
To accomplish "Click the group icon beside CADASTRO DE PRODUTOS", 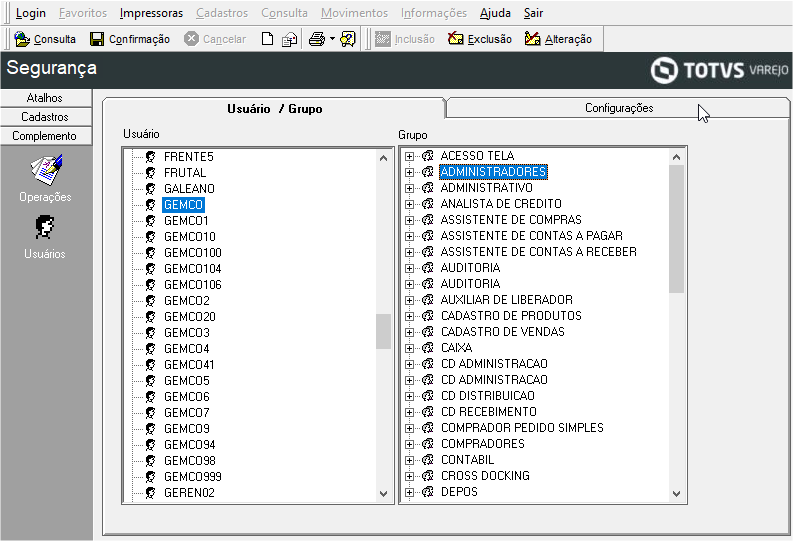I will [428, 316].
